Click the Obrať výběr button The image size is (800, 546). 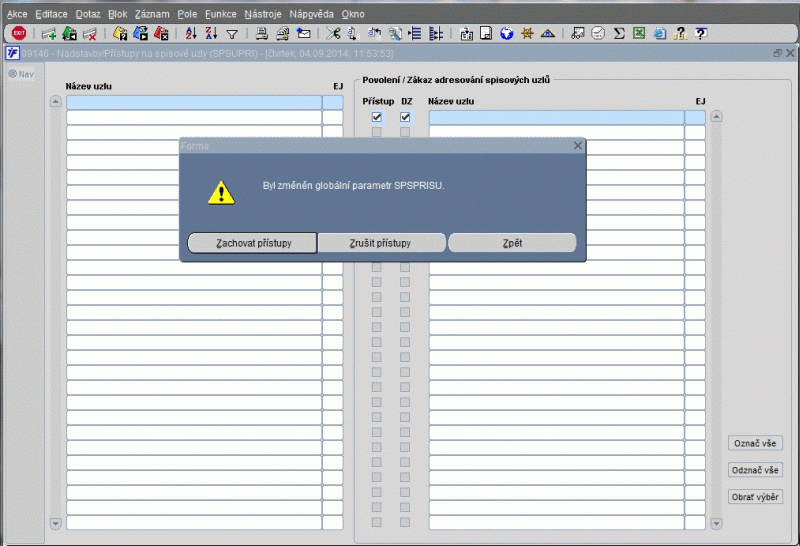755,497
